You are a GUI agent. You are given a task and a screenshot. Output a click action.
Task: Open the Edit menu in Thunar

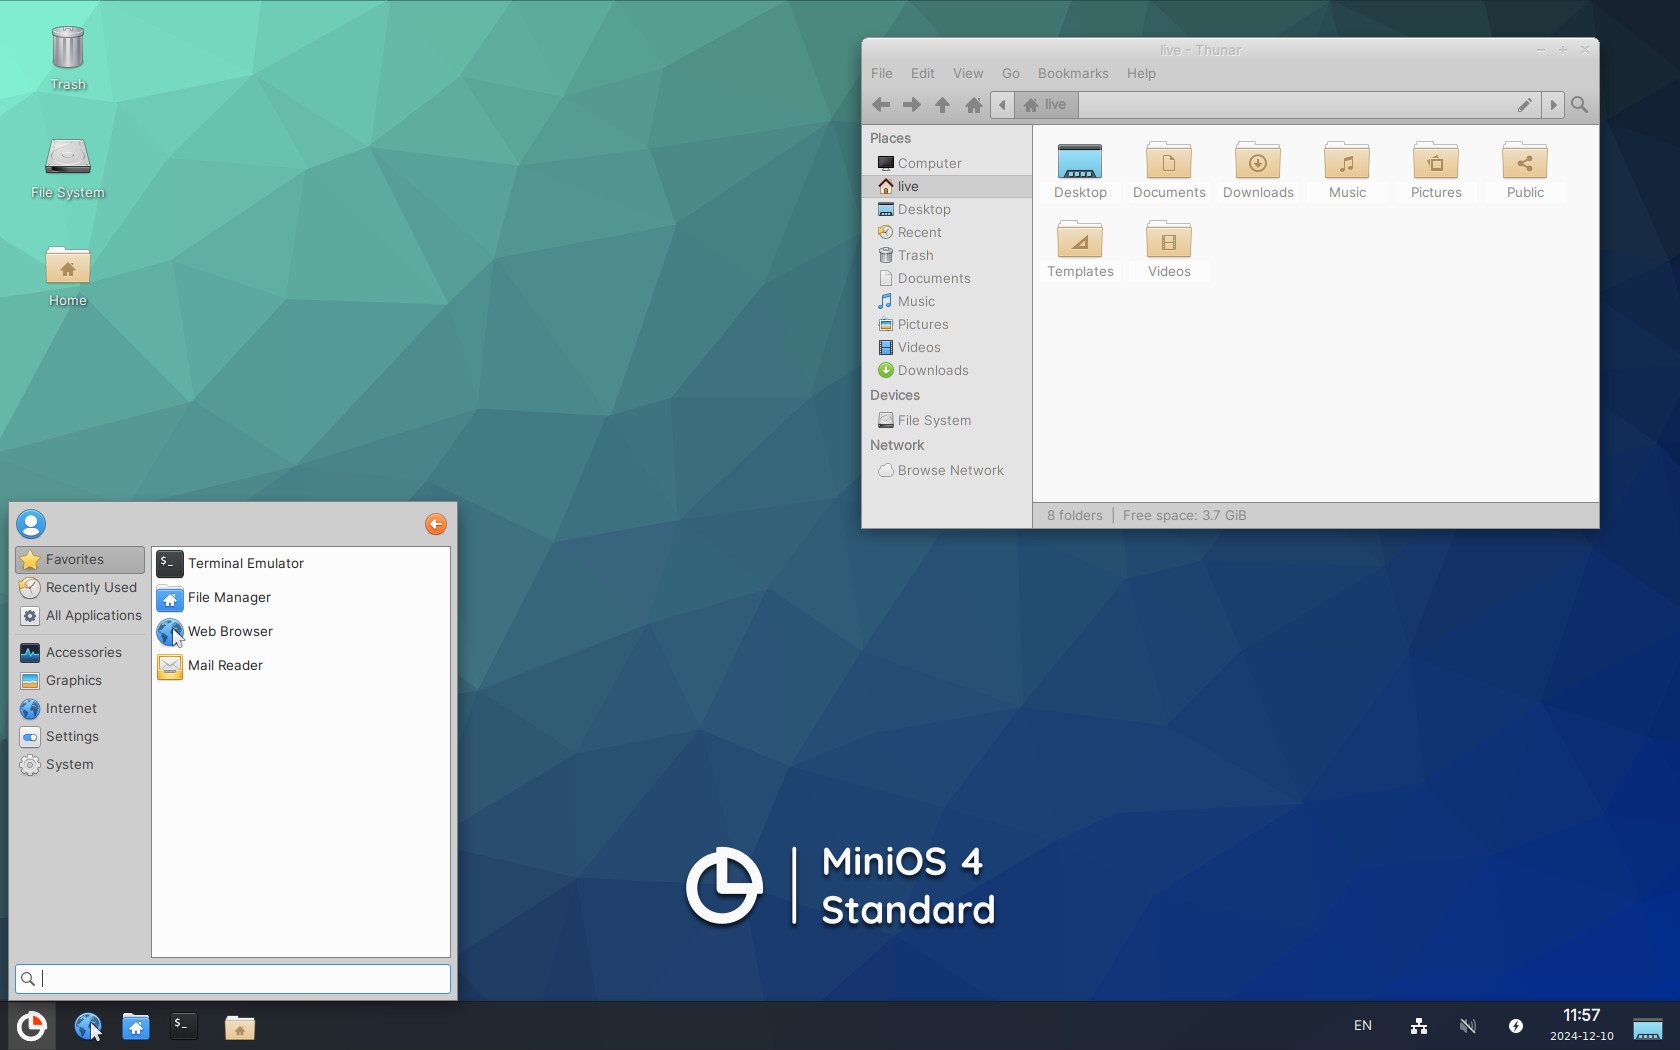[923, 74]
